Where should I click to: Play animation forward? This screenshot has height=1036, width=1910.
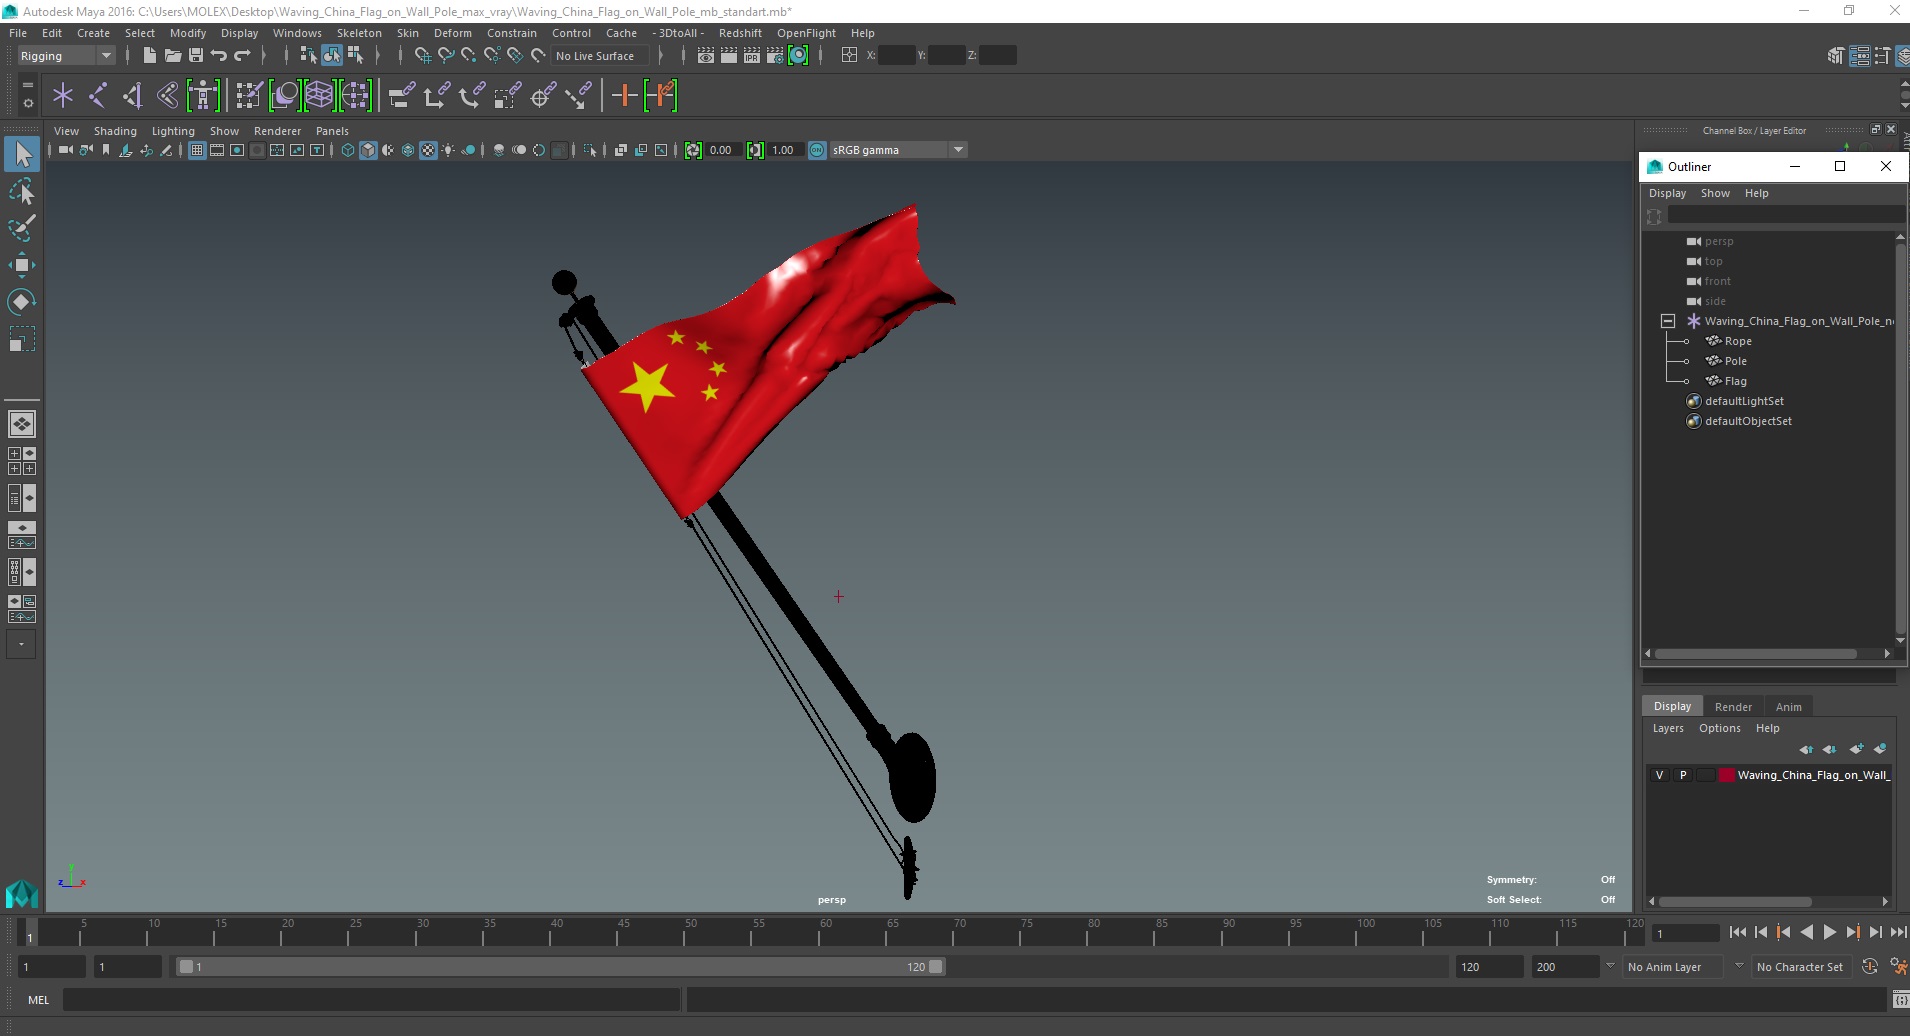tap(1829, 932)
